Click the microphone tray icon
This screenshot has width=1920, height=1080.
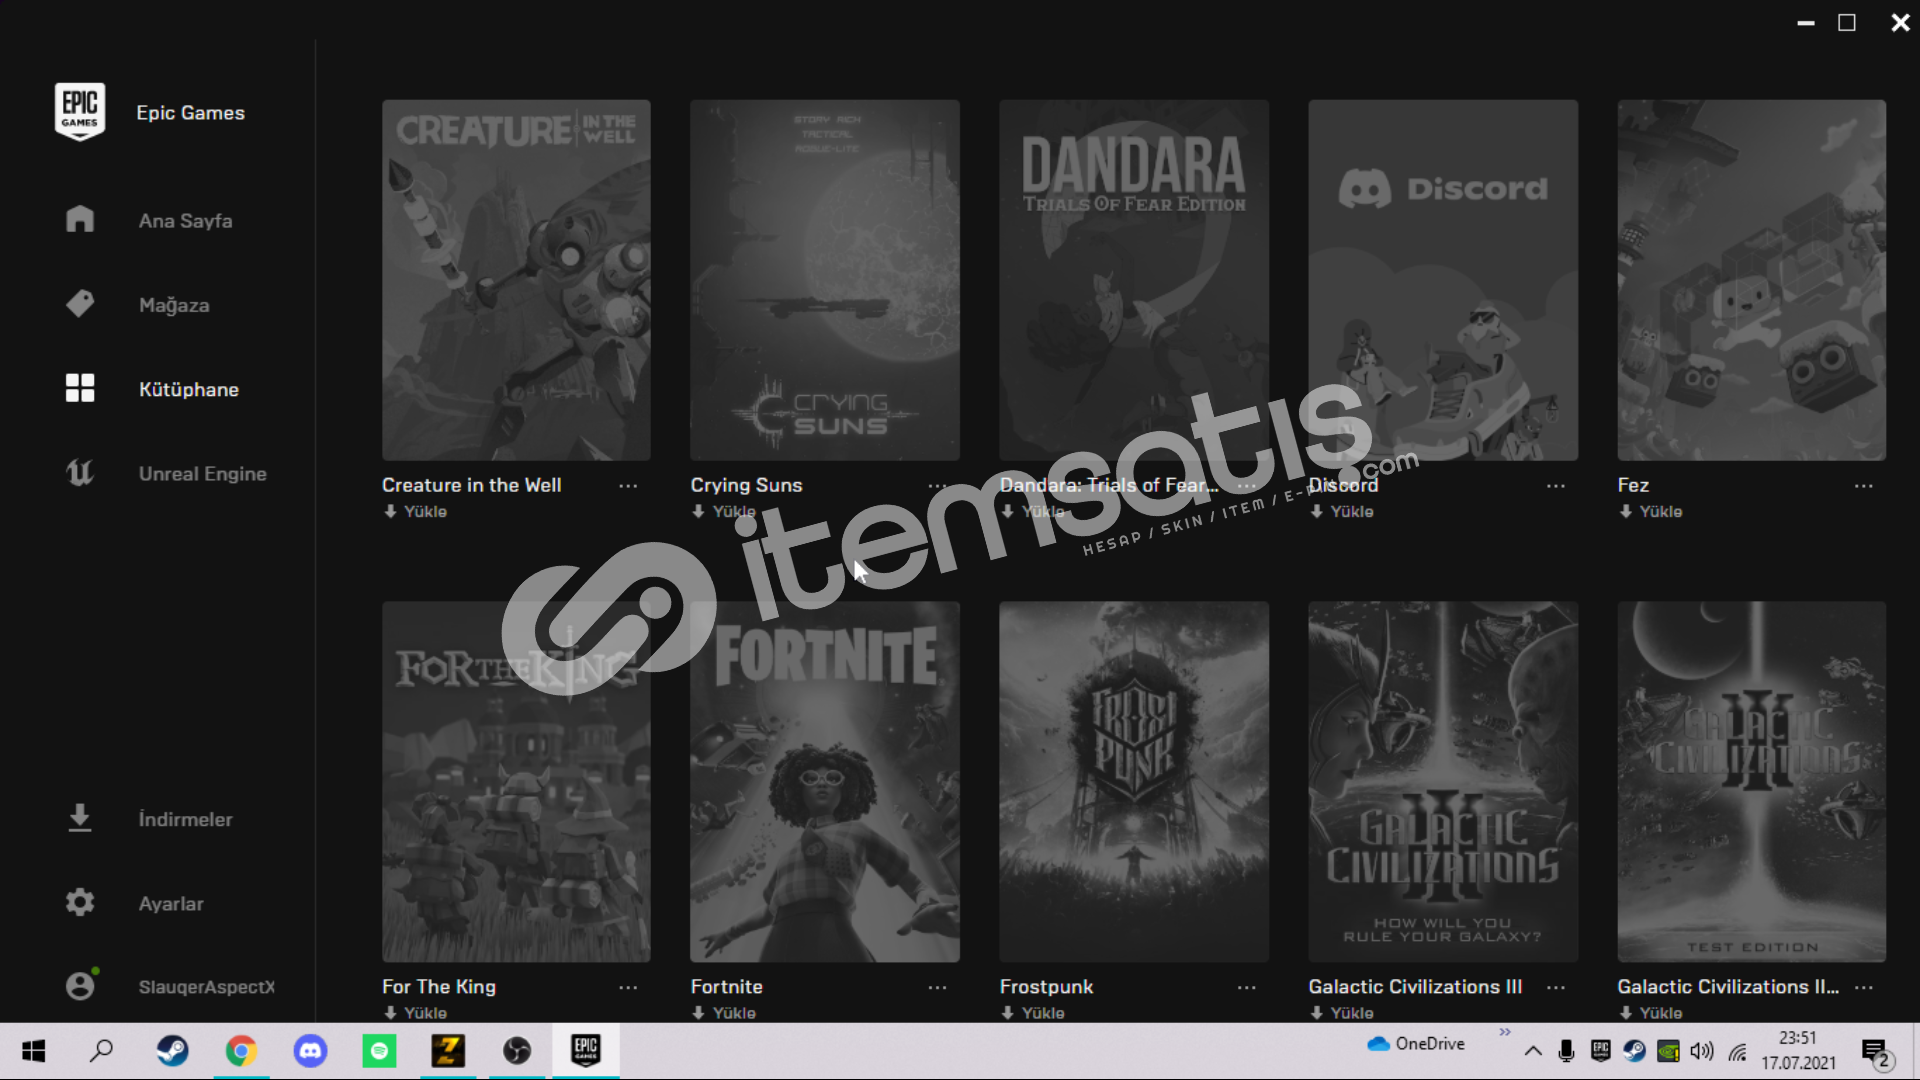click(1566, 1051)
